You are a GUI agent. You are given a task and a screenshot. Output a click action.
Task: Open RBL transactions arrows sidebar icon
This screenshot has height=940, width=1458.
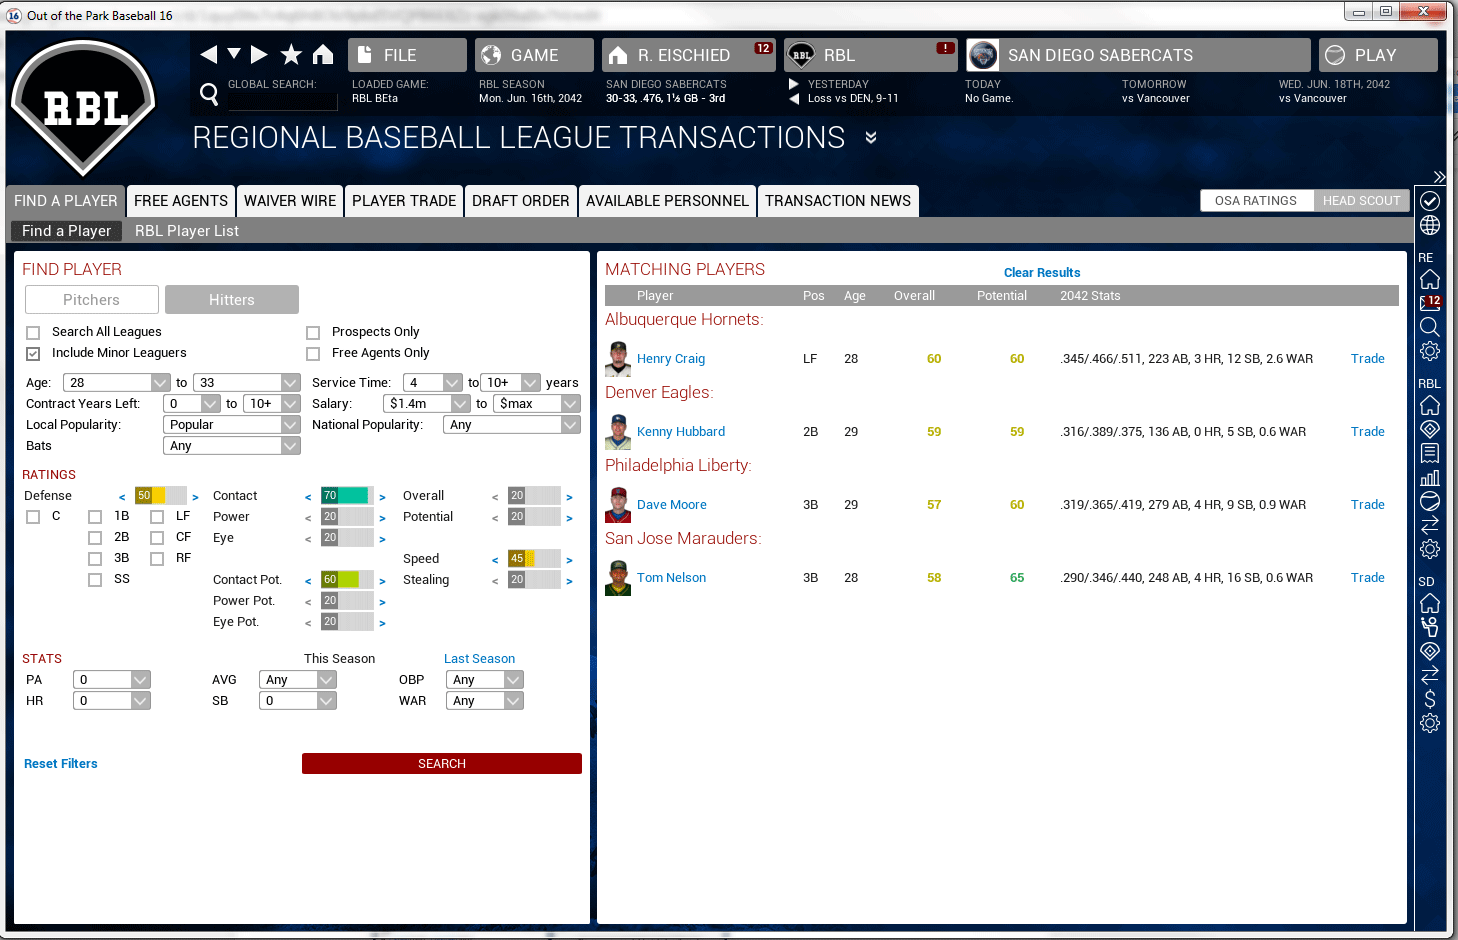(x=1430, y=524)
